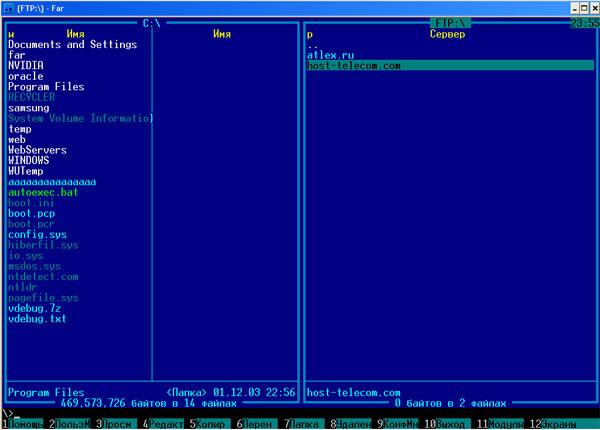Viewport: 600px width, 430px height.
Task: Click the Сервер column header
Action: pyautogui.click(x=447, y=34)
